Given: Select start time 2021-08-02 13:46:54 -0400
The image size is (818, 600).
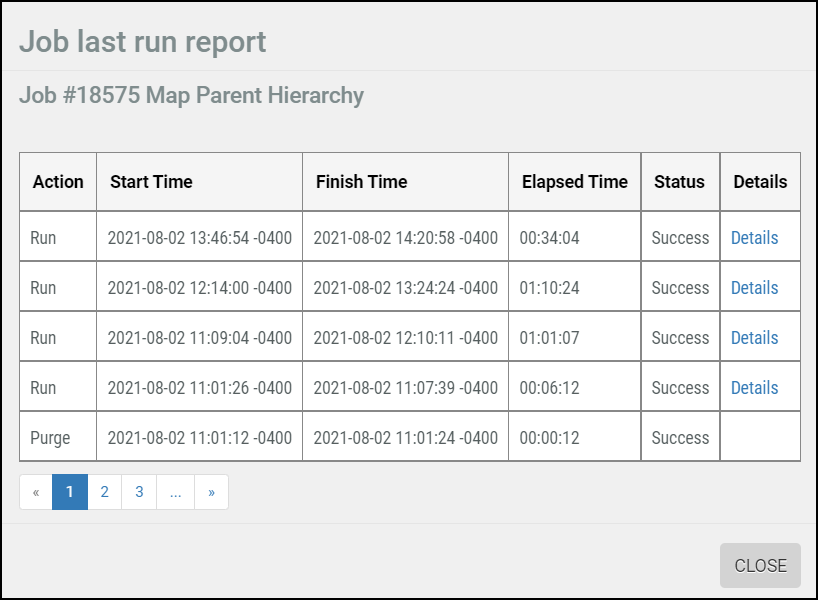Looking at the screenshot, I should pyautogui.click(x=199, y=238).
